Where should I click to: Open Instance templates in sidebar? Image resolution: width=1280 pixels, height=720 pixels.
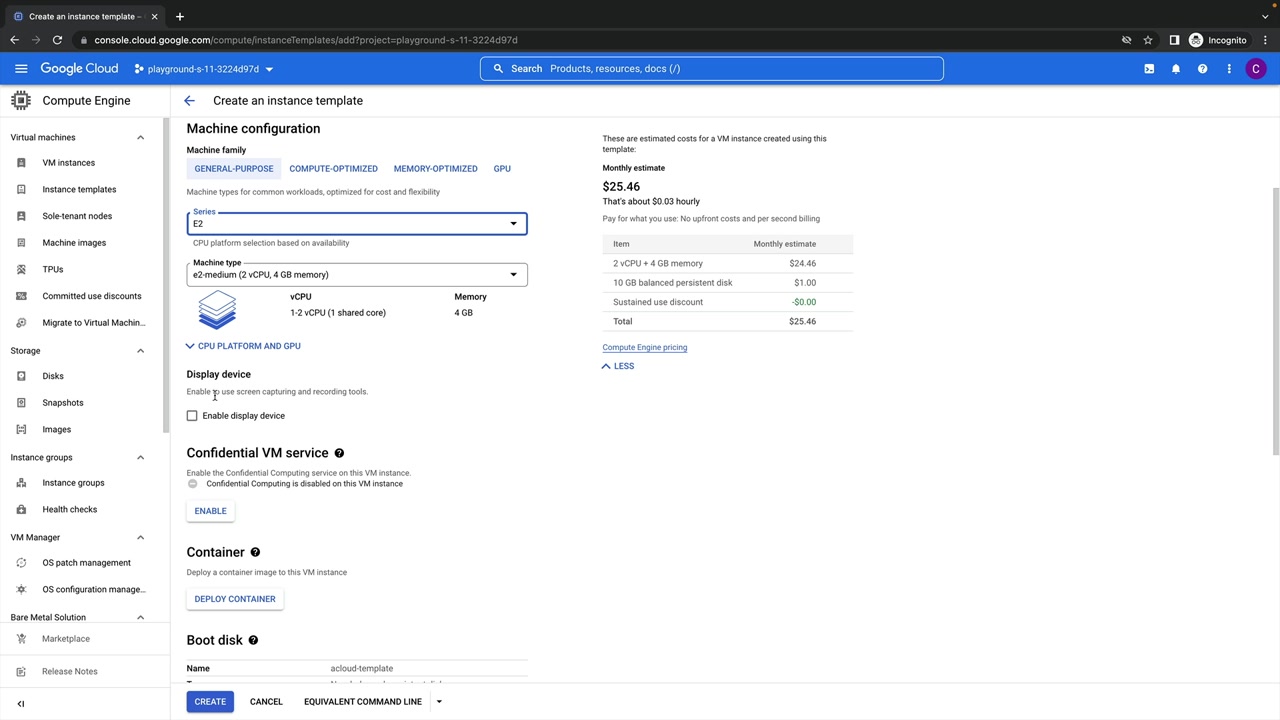79,190
